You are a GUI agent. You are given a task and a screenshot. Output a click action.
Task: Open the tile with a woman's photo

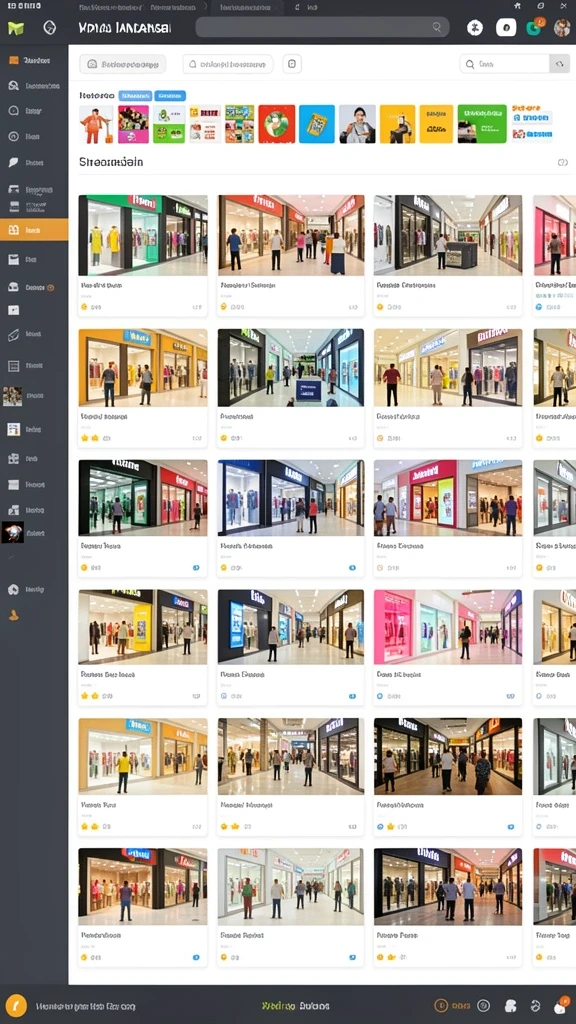357,124
